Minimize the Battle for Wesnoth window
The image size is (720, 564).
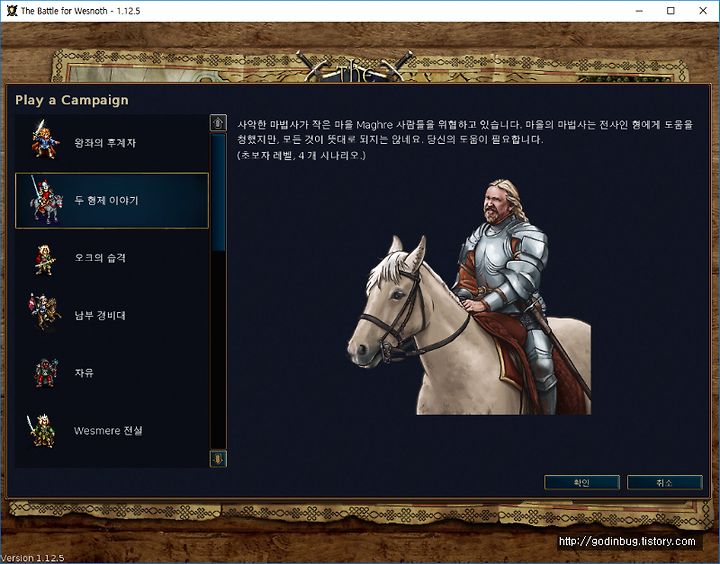coord(639,11)
